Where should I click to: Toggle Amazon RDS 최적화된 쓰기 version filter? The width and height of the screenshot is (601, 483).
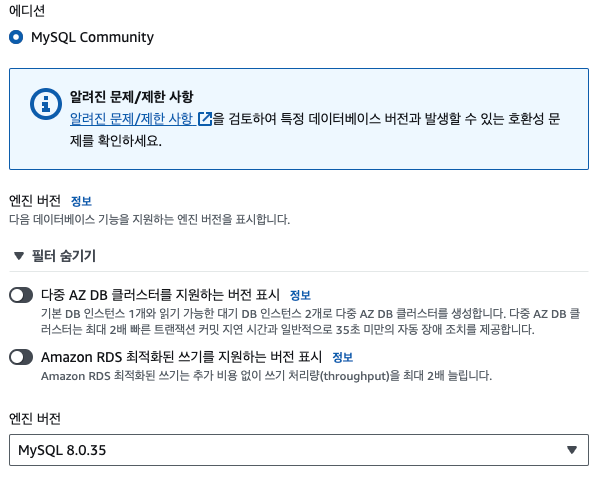pos(21,357)
